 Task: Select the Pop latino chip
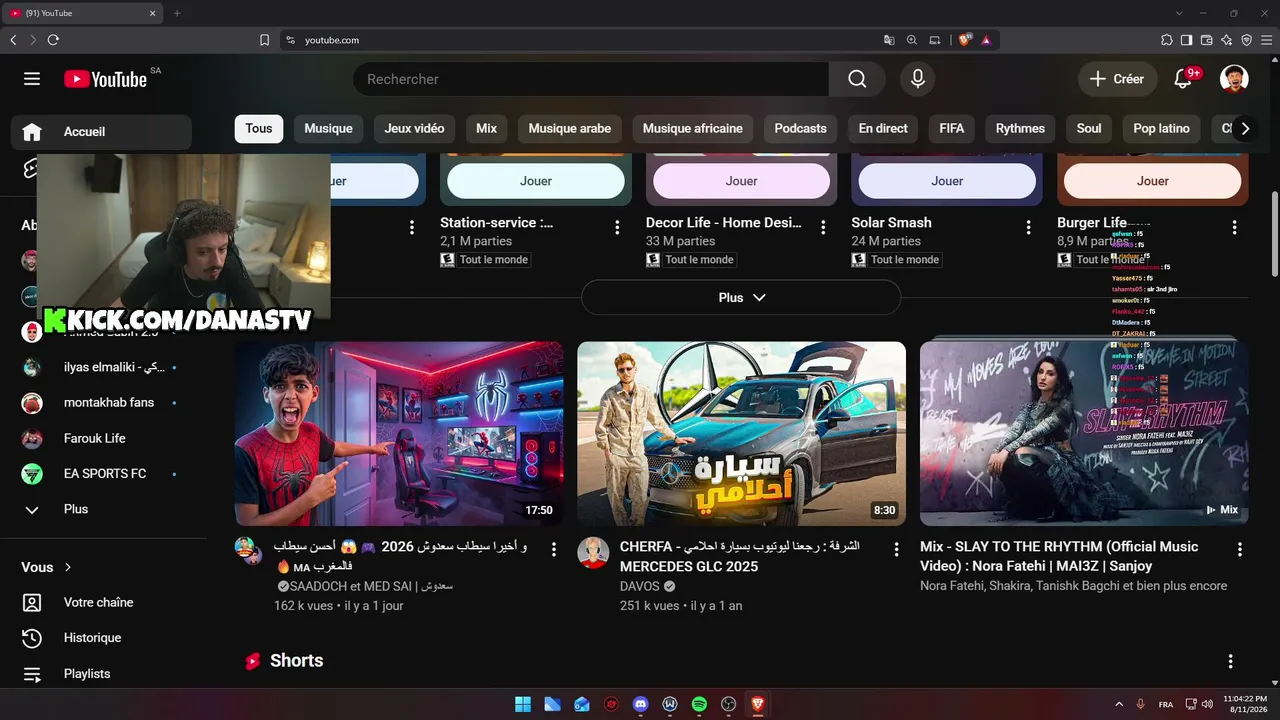(1161, 128)
